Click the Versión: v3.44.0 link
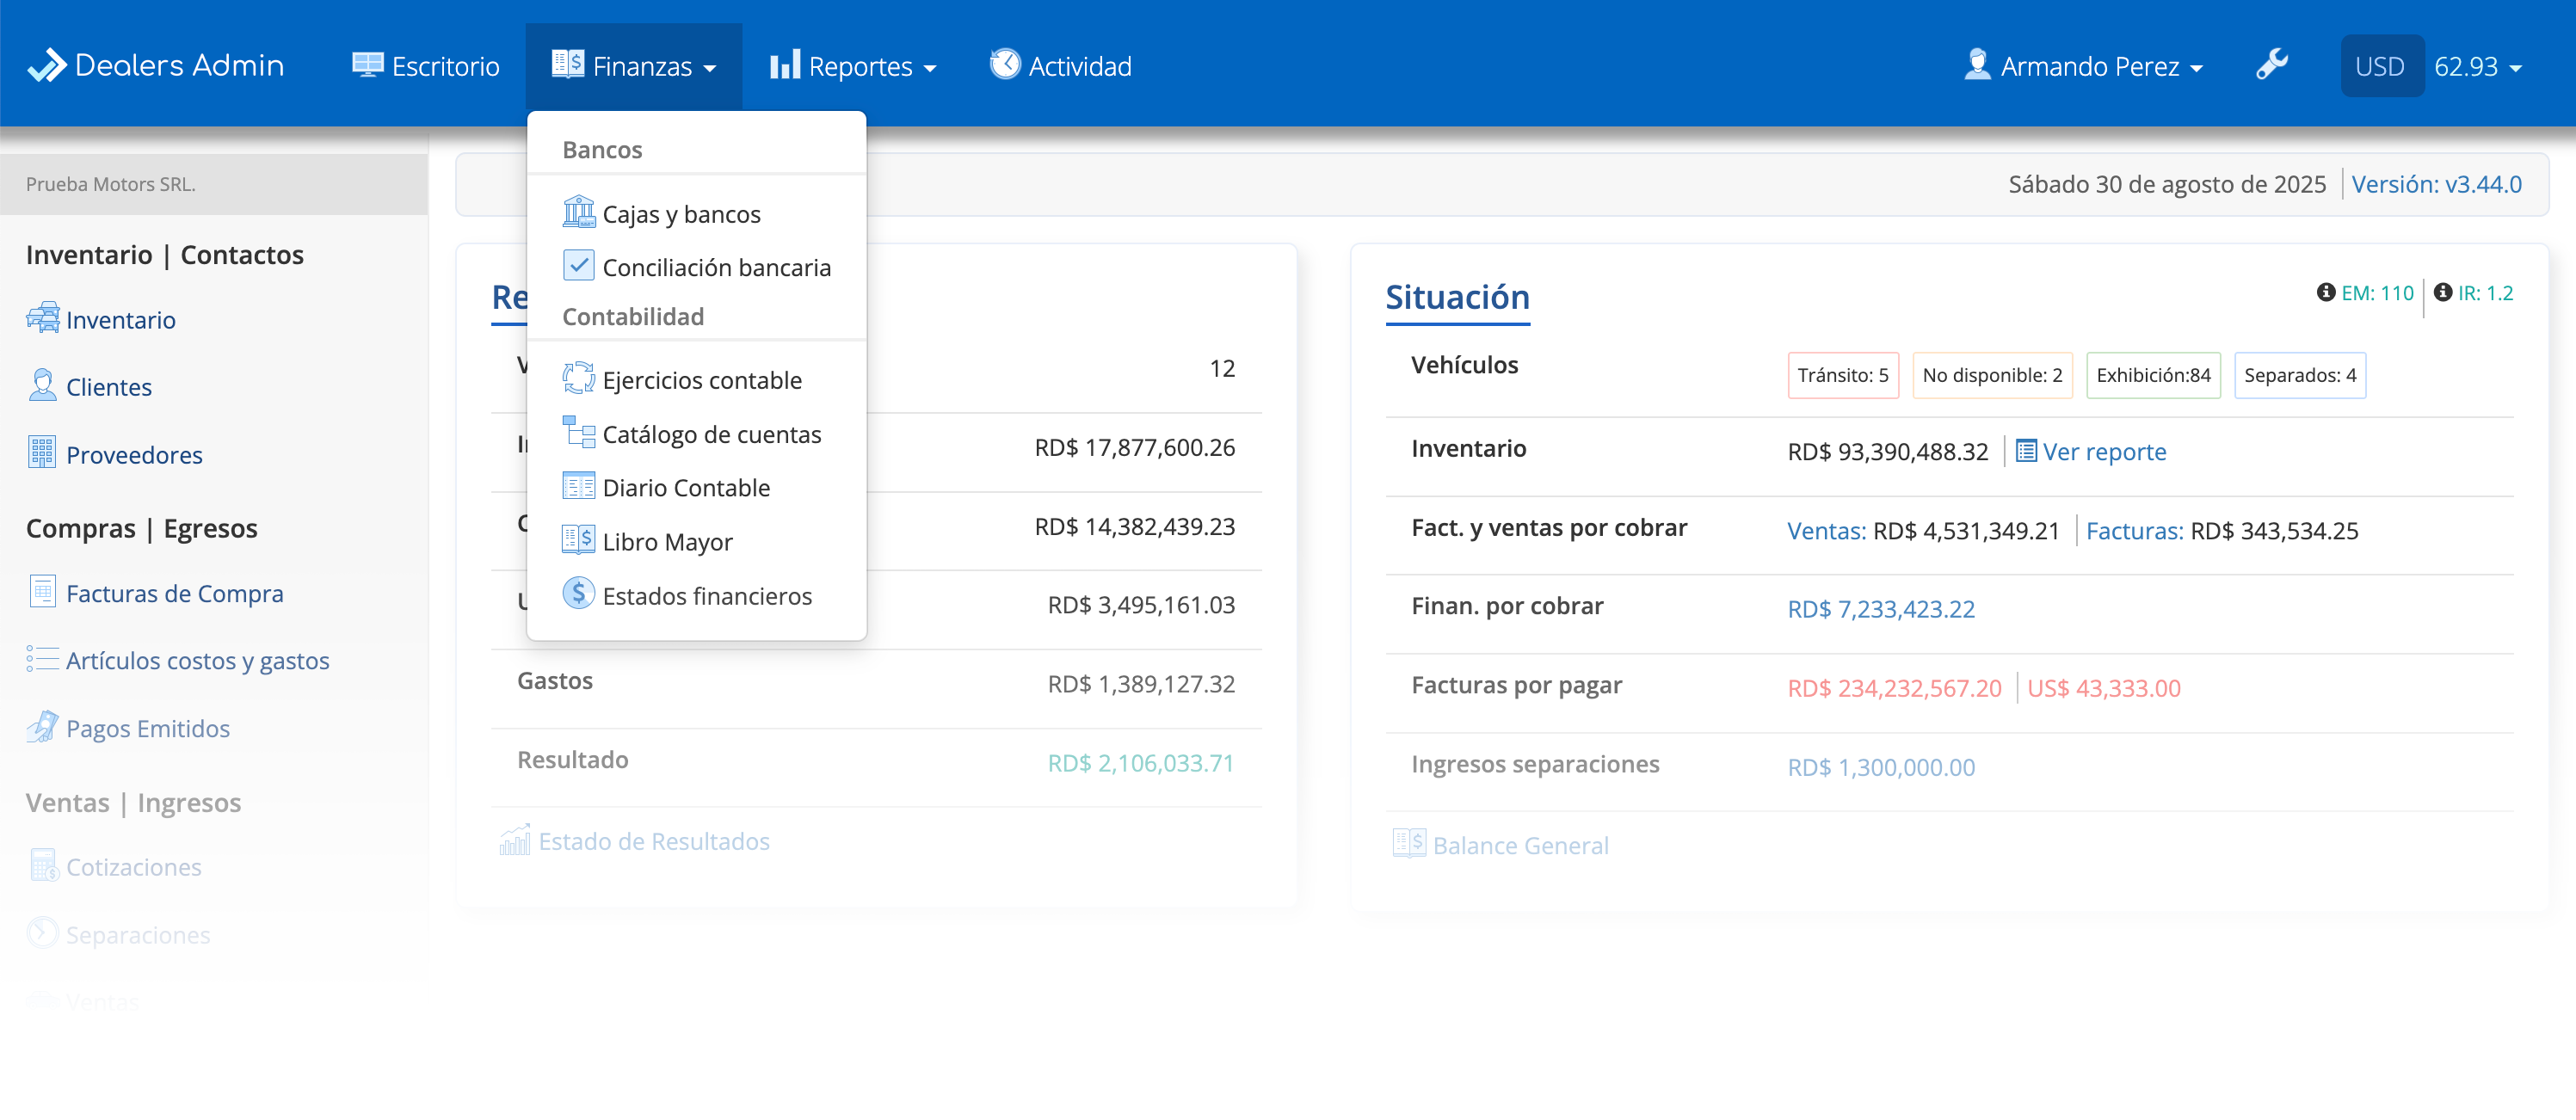This screenshot has height=1120, width=2576. tap(2436, 184)
